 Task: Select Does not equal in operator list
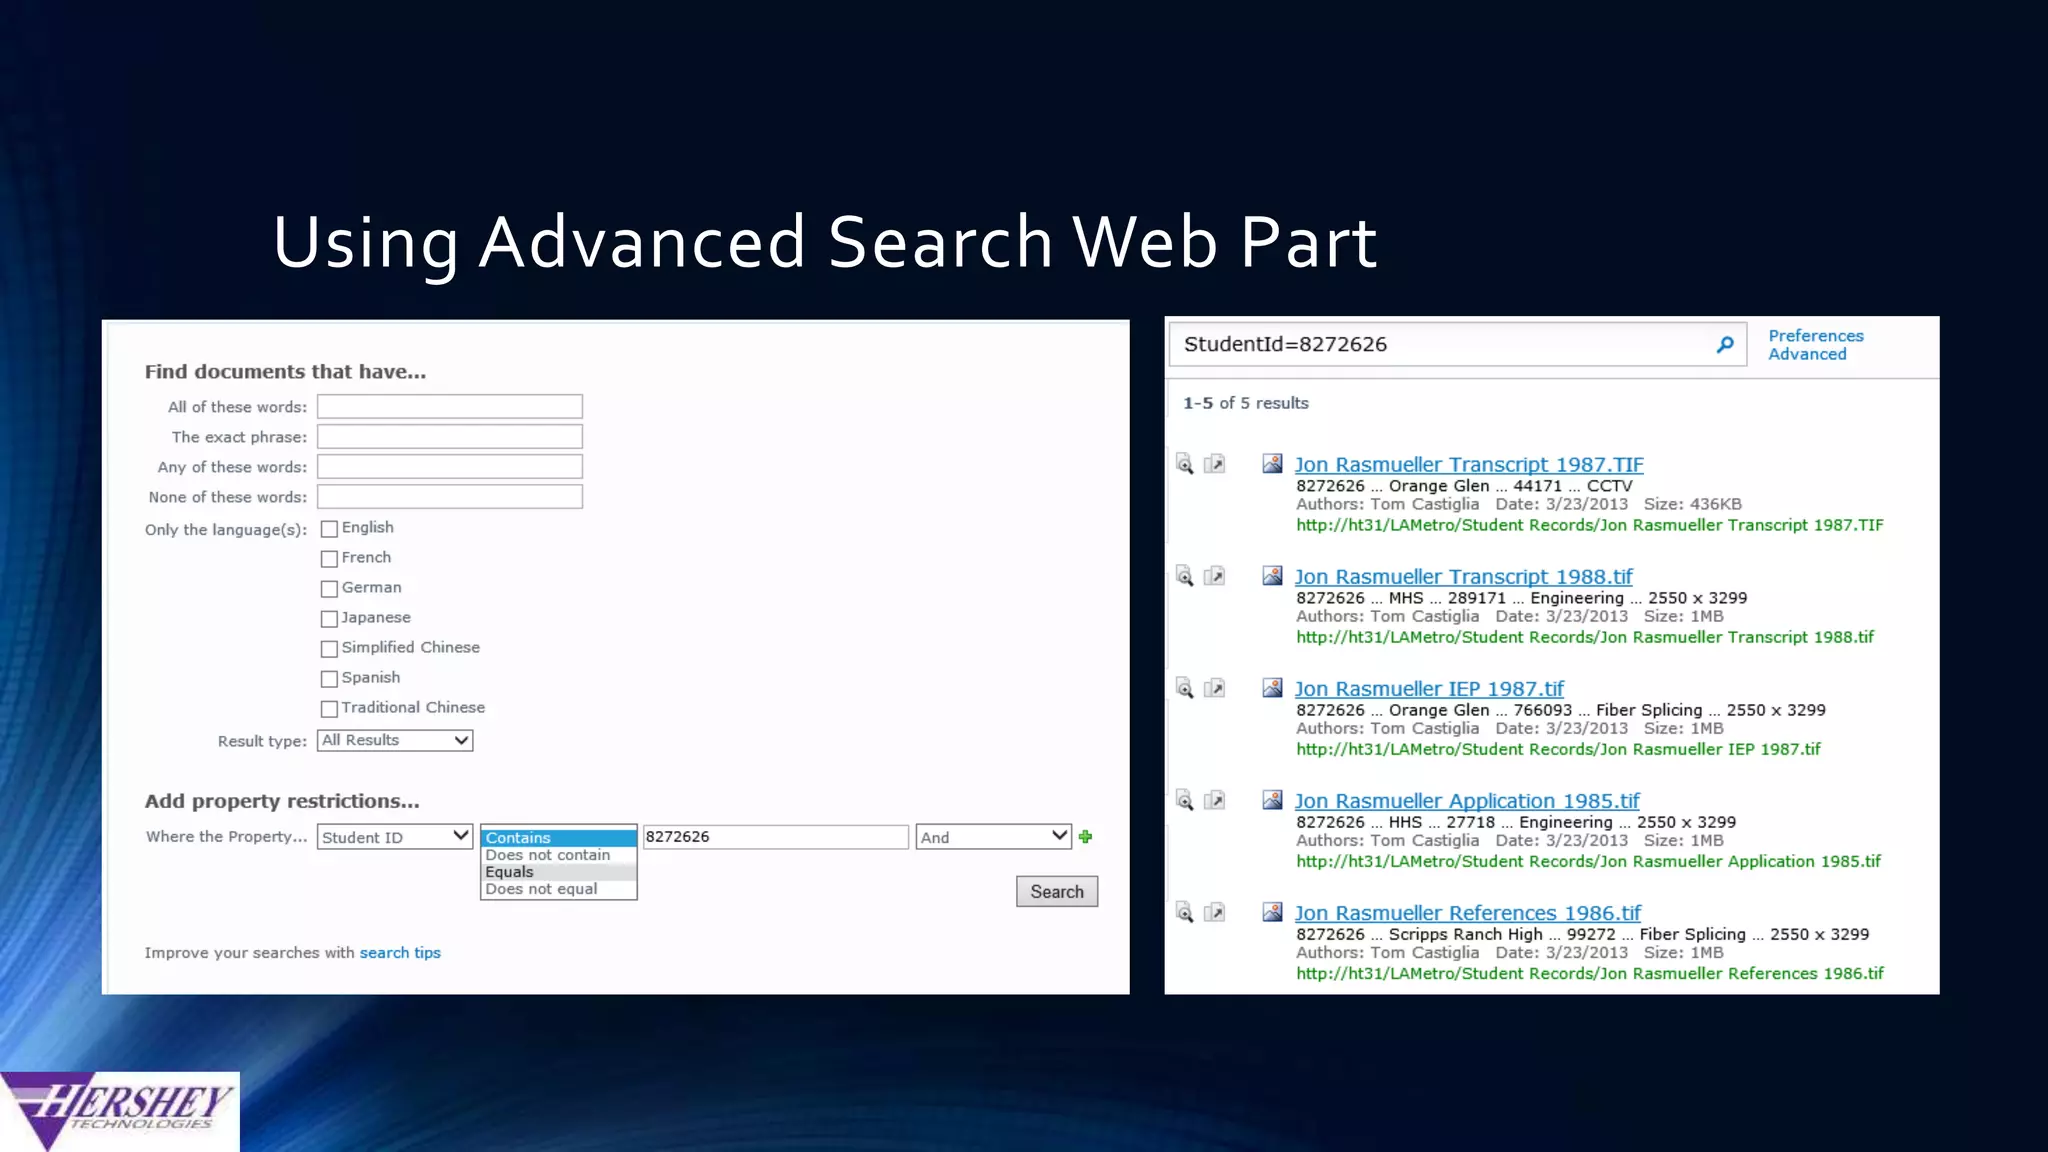pyautogui.click(x=558, y=889)
